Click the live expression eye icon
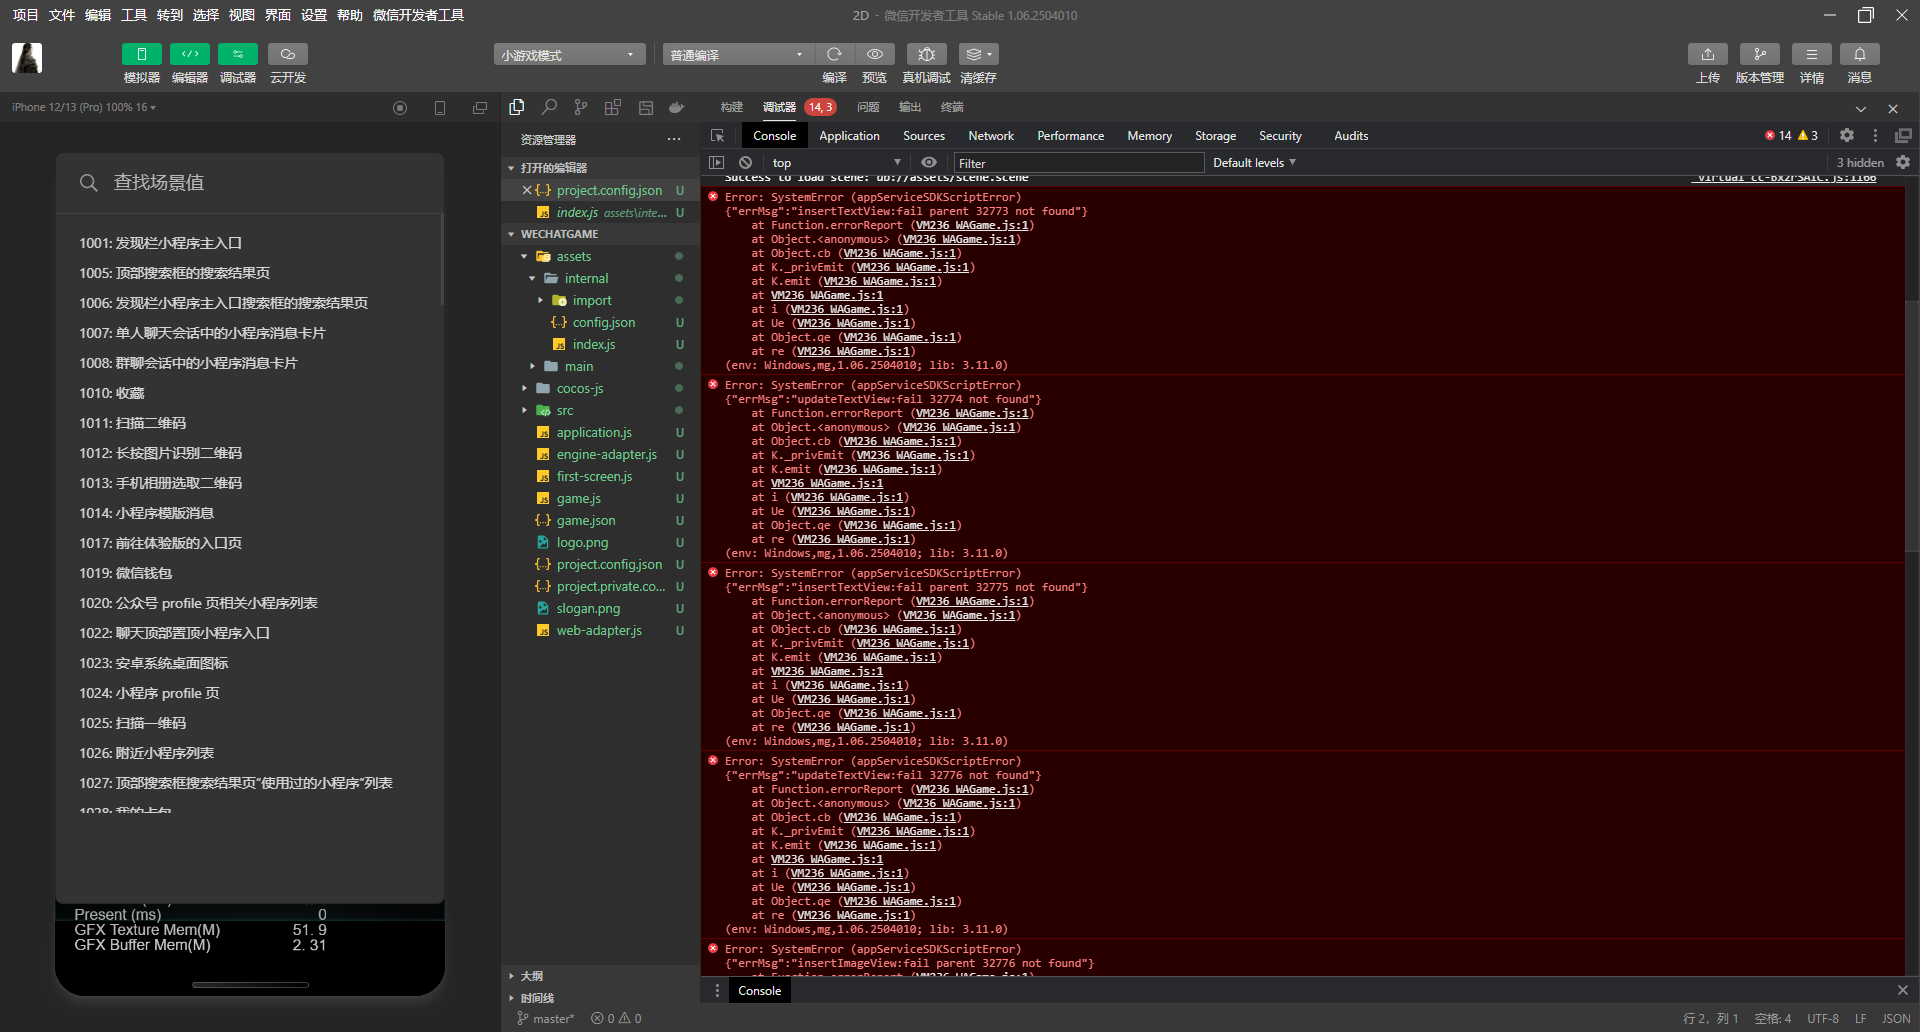Screen dimensions: 1920x1032 (929, 163)
